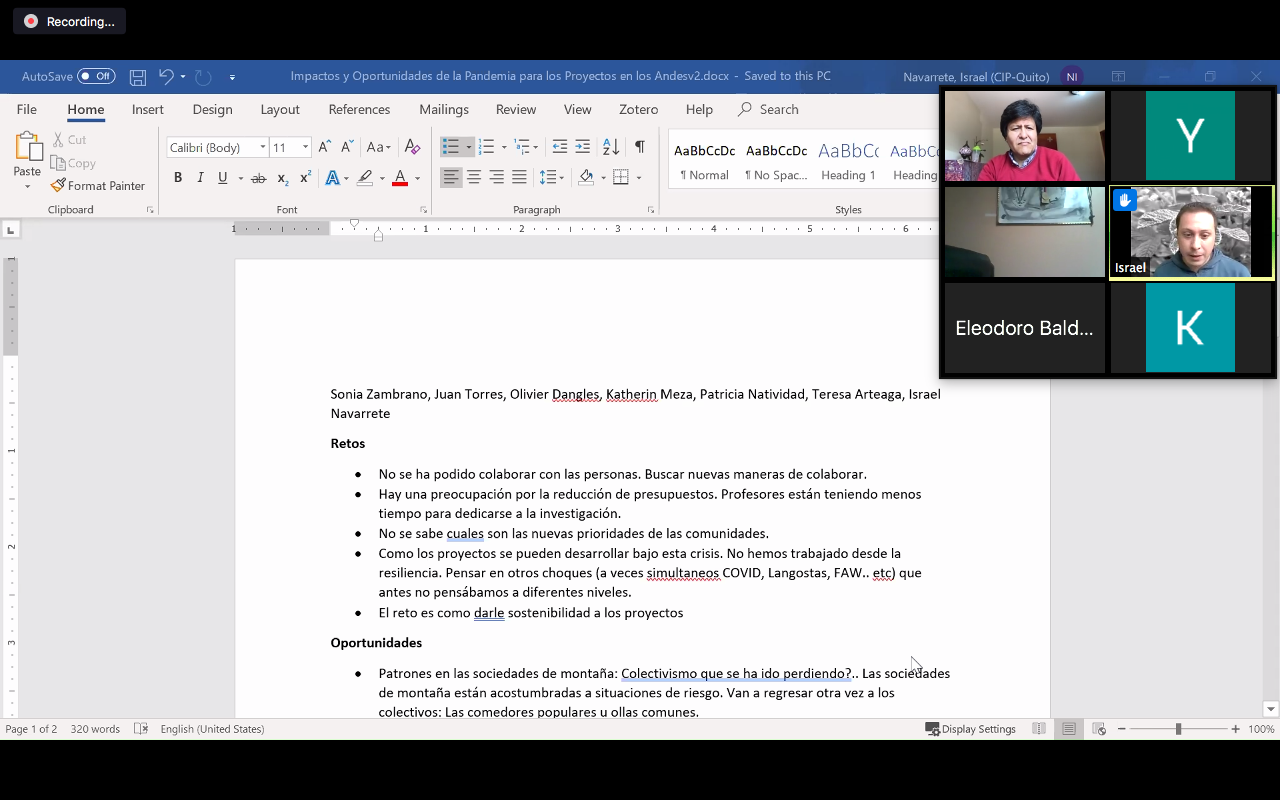Clear all formatting from selection
Viewport: 1280px width, 800px height.
point(412,147)
